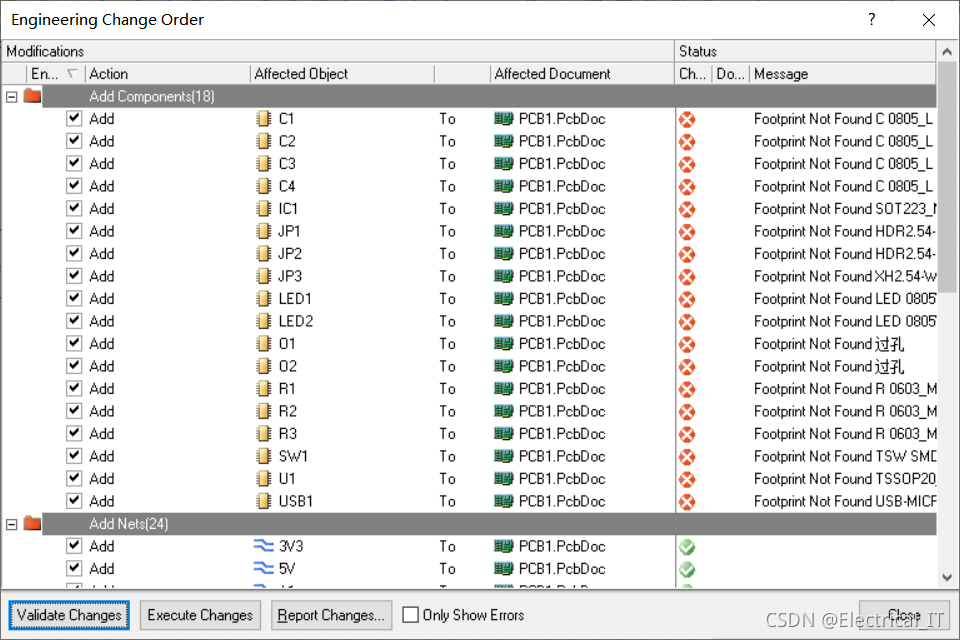Image resolution: width=960 pixels, height=640 pixels.
Task: Click the PCB document icon in 3V3 row
Action: [503, 546]
